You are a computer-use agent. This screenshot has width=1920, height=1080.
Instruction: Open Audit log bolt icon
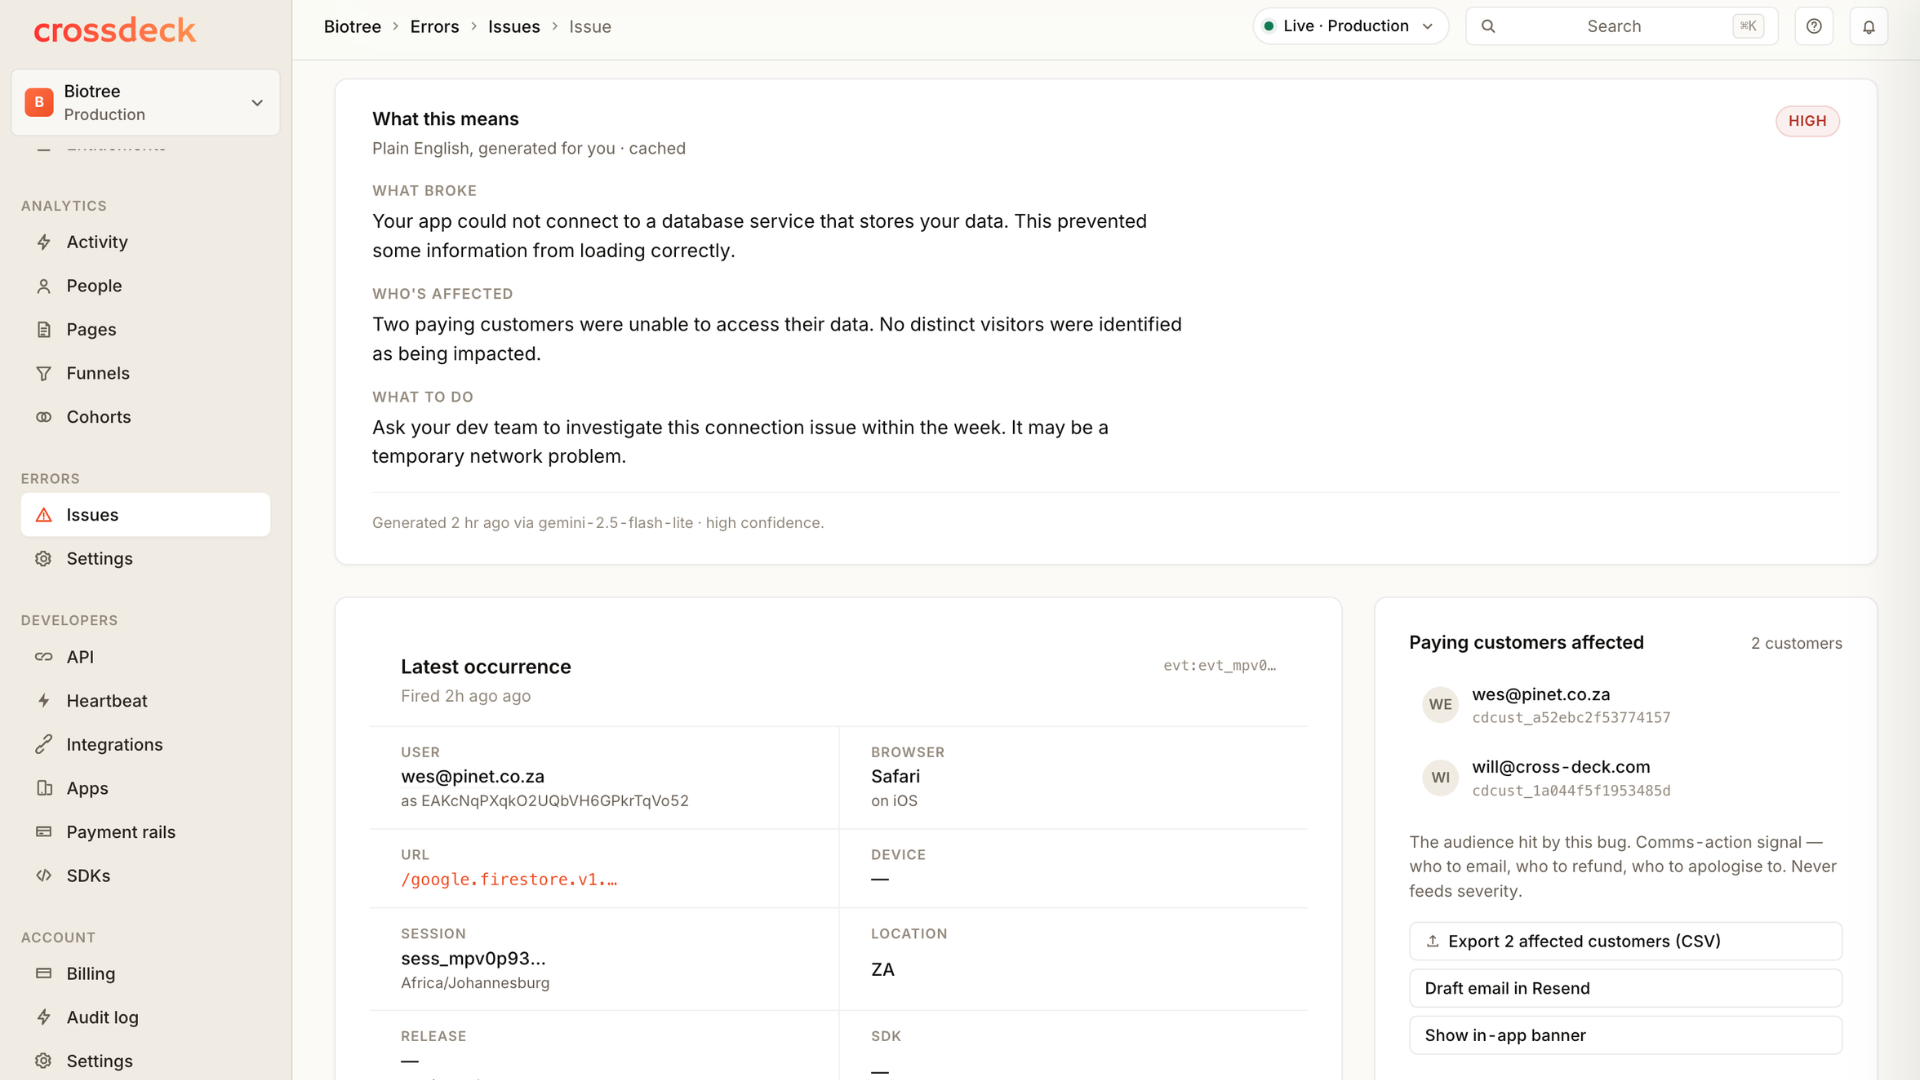(44, 1017)
